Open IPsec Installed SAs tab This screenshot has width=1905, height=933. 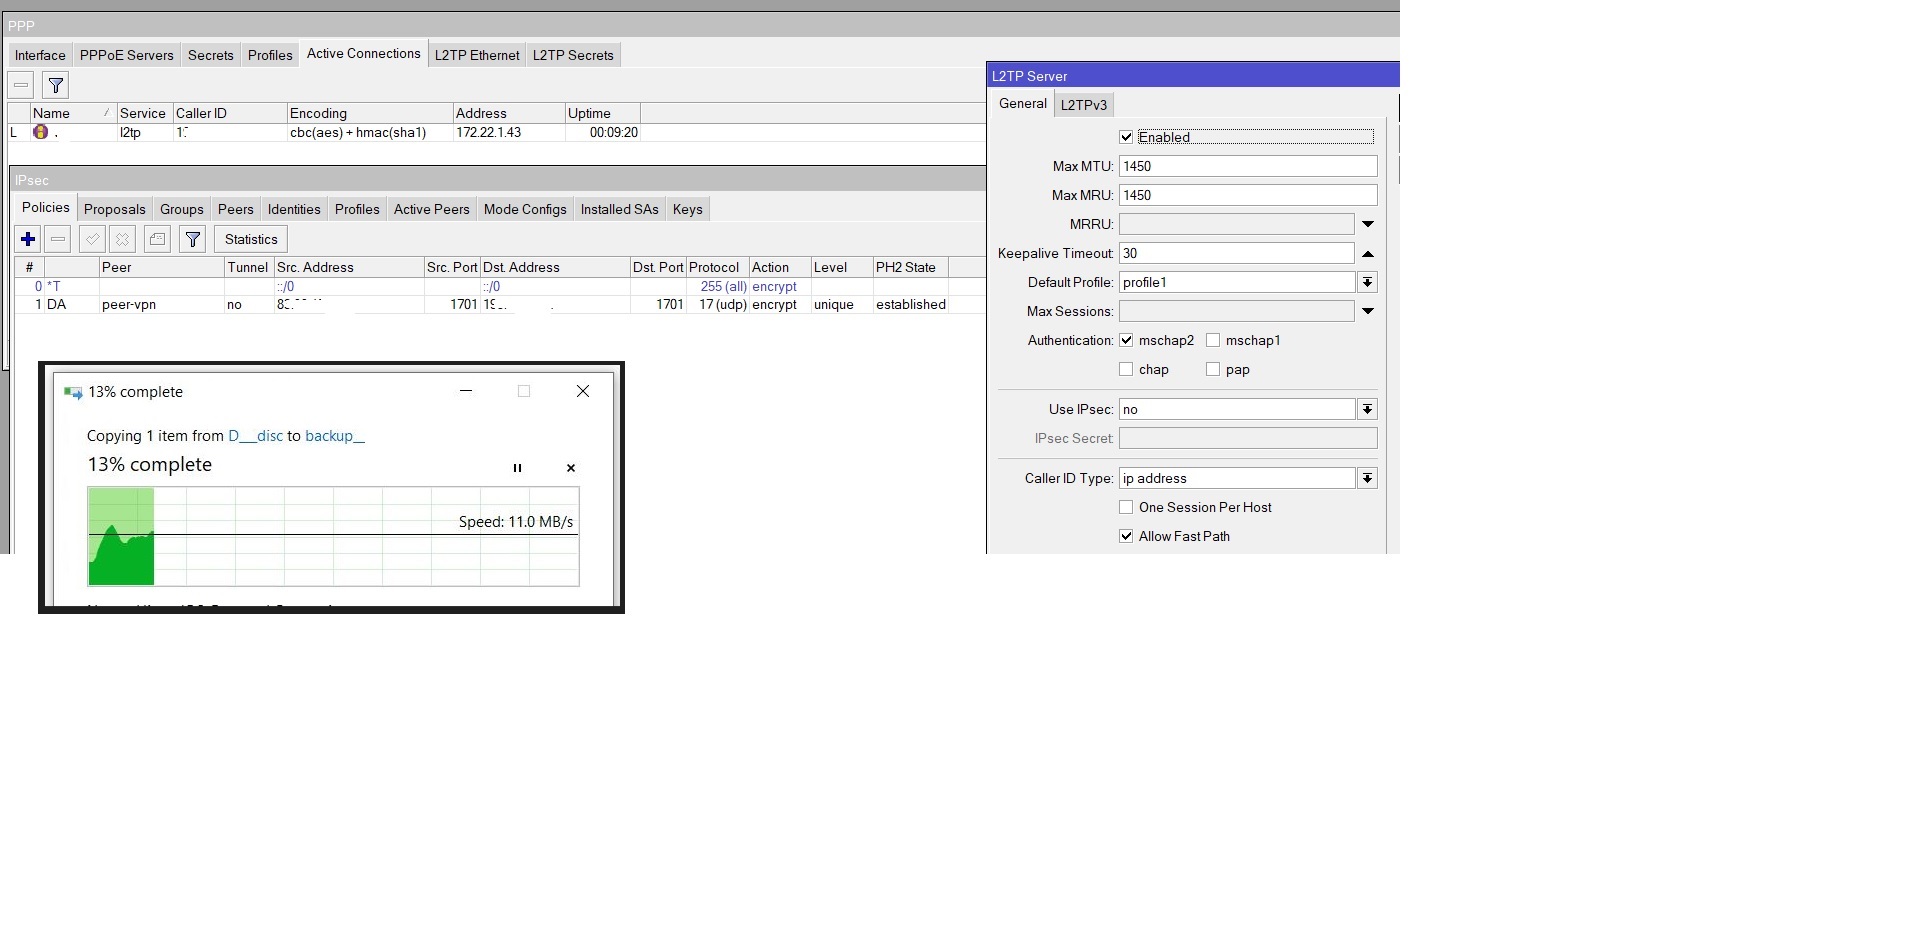(x=620, y=209)
